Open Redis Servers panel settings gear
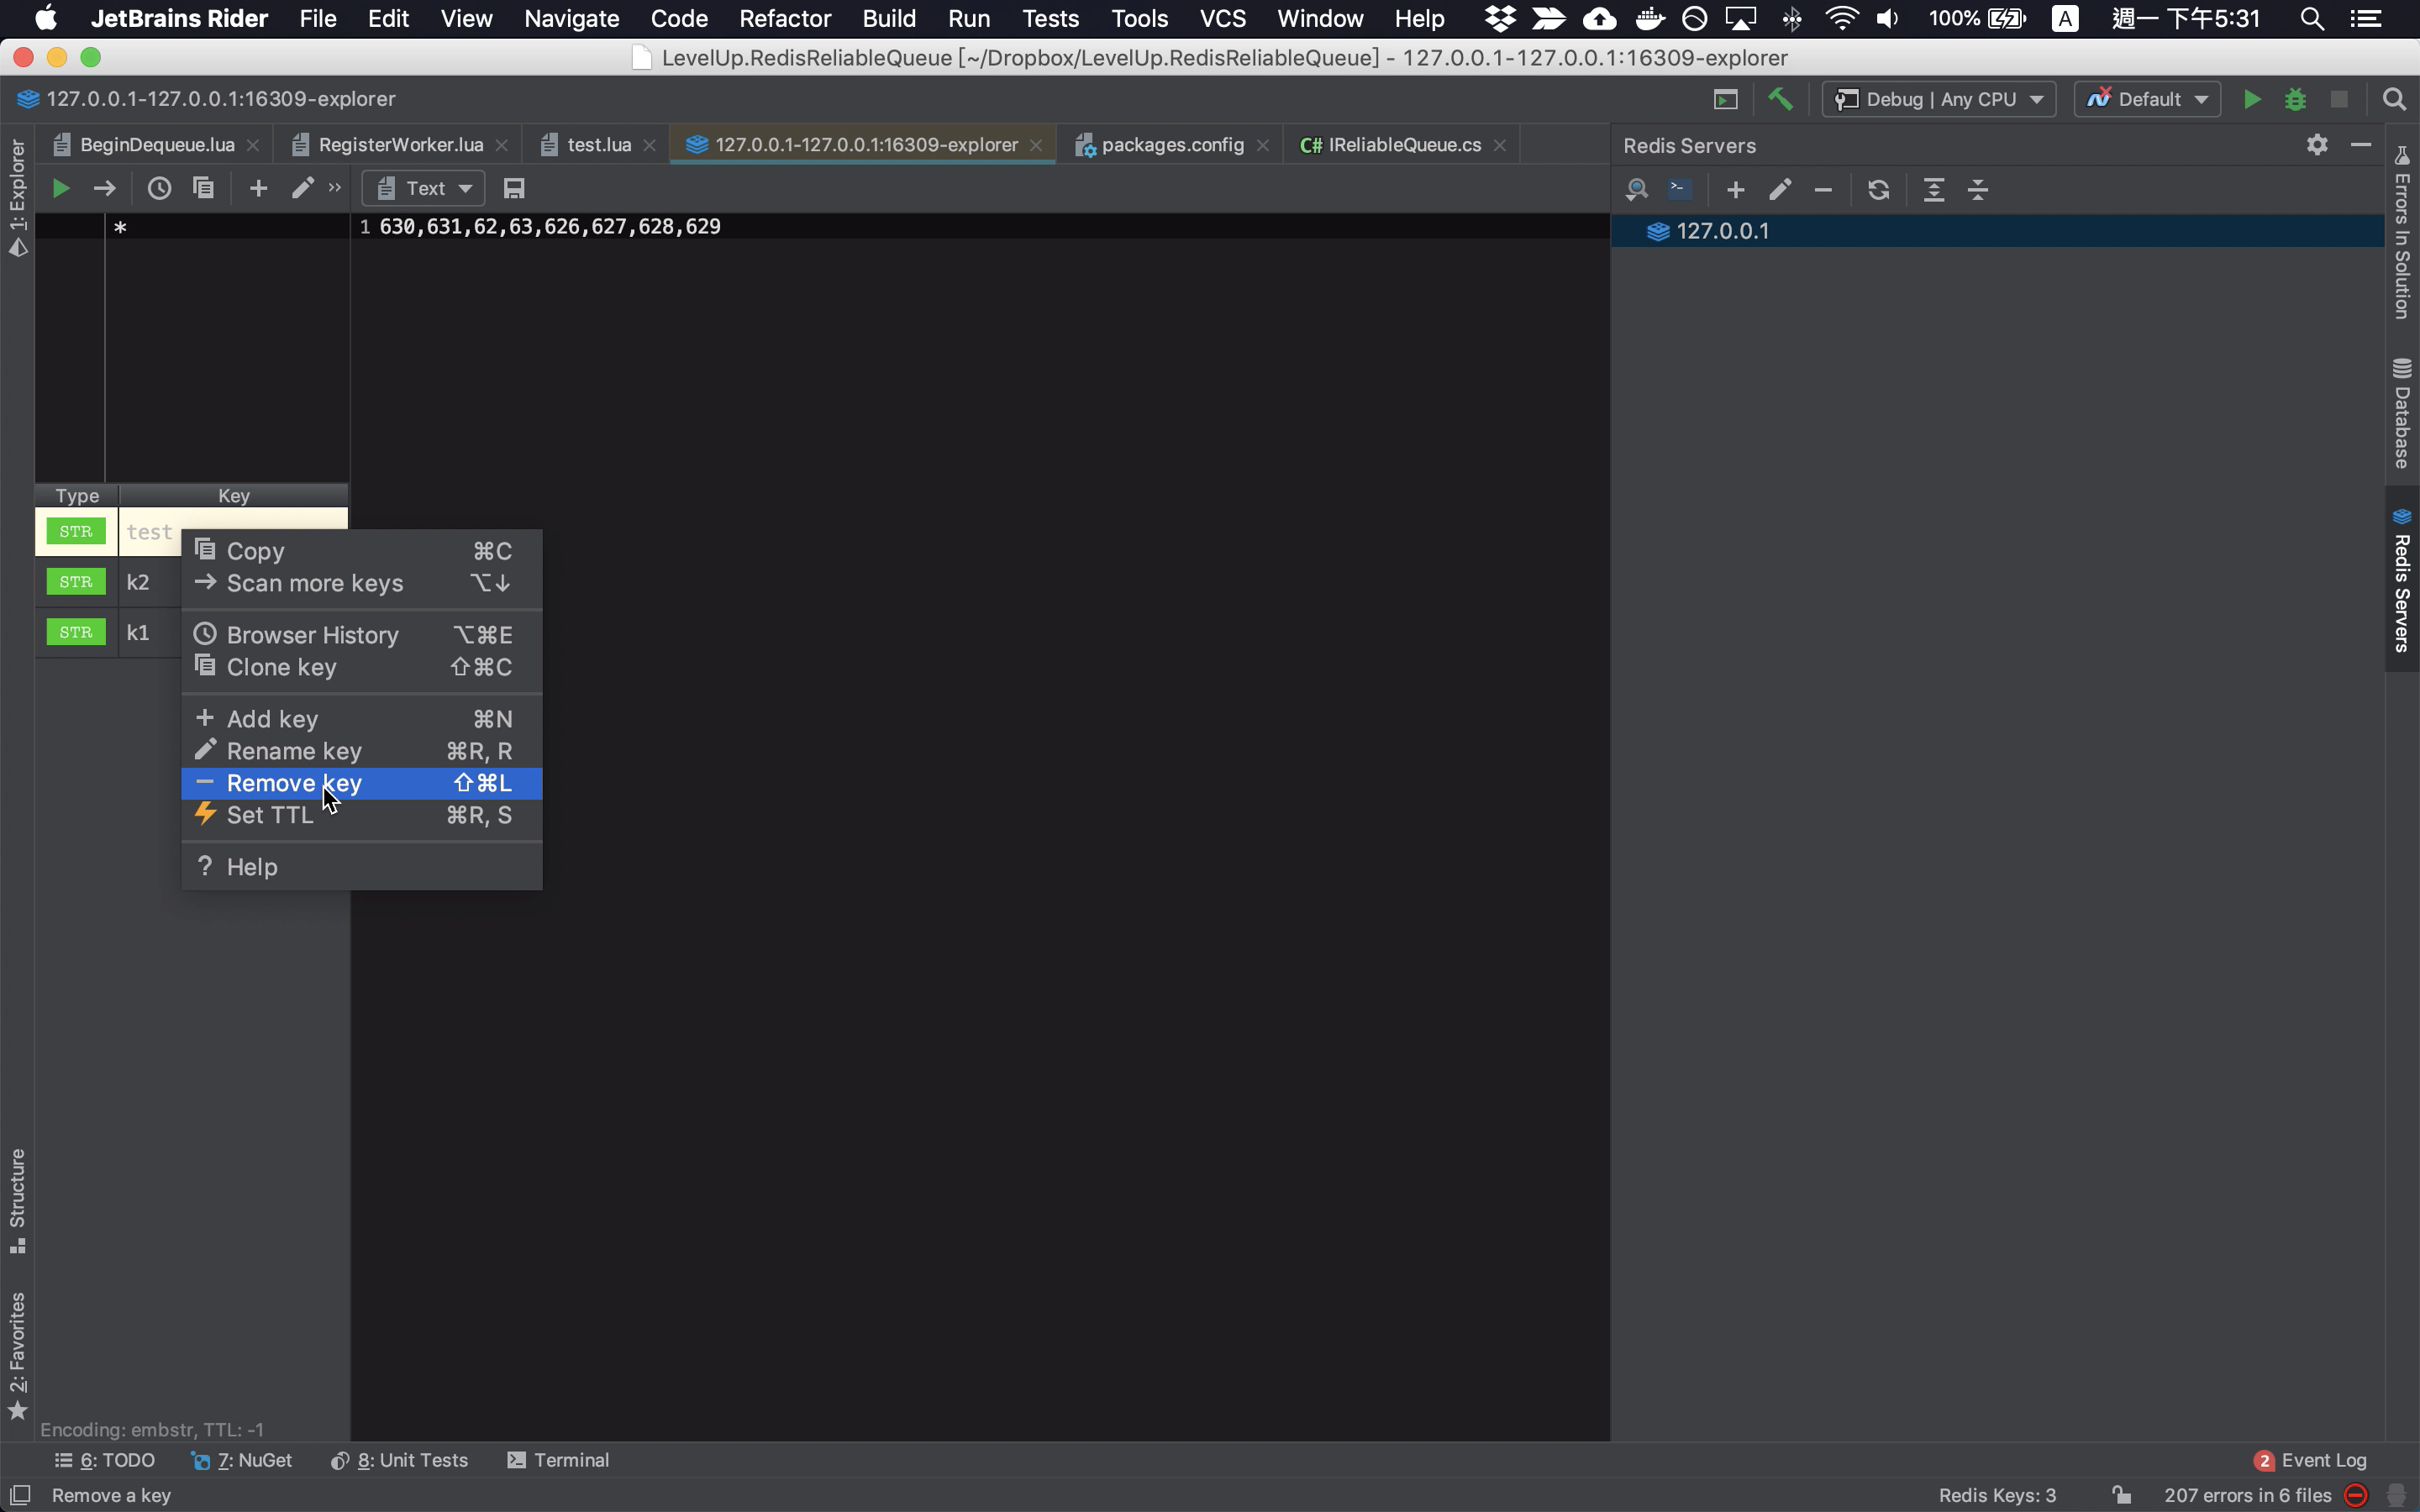Image resolution: width=2420 pixels, height=1512 pixels. click(2317, 145)
